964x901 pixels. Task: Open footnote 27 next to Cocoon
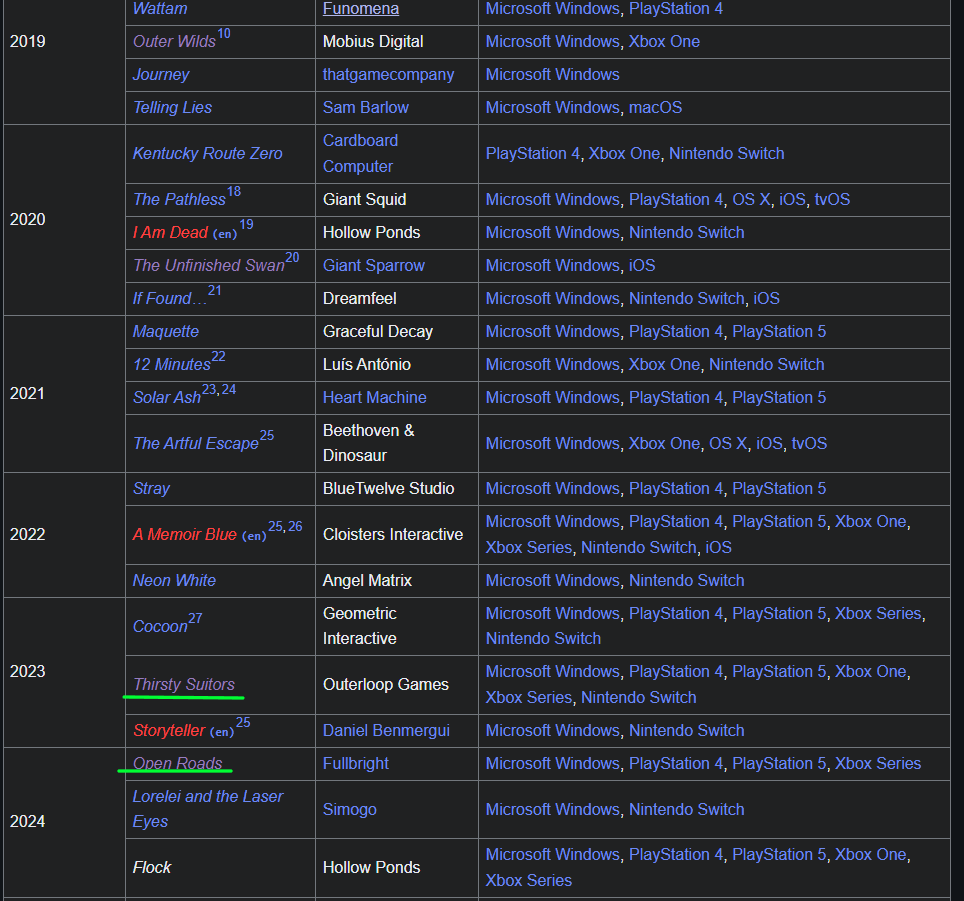[x=195, y=619]
